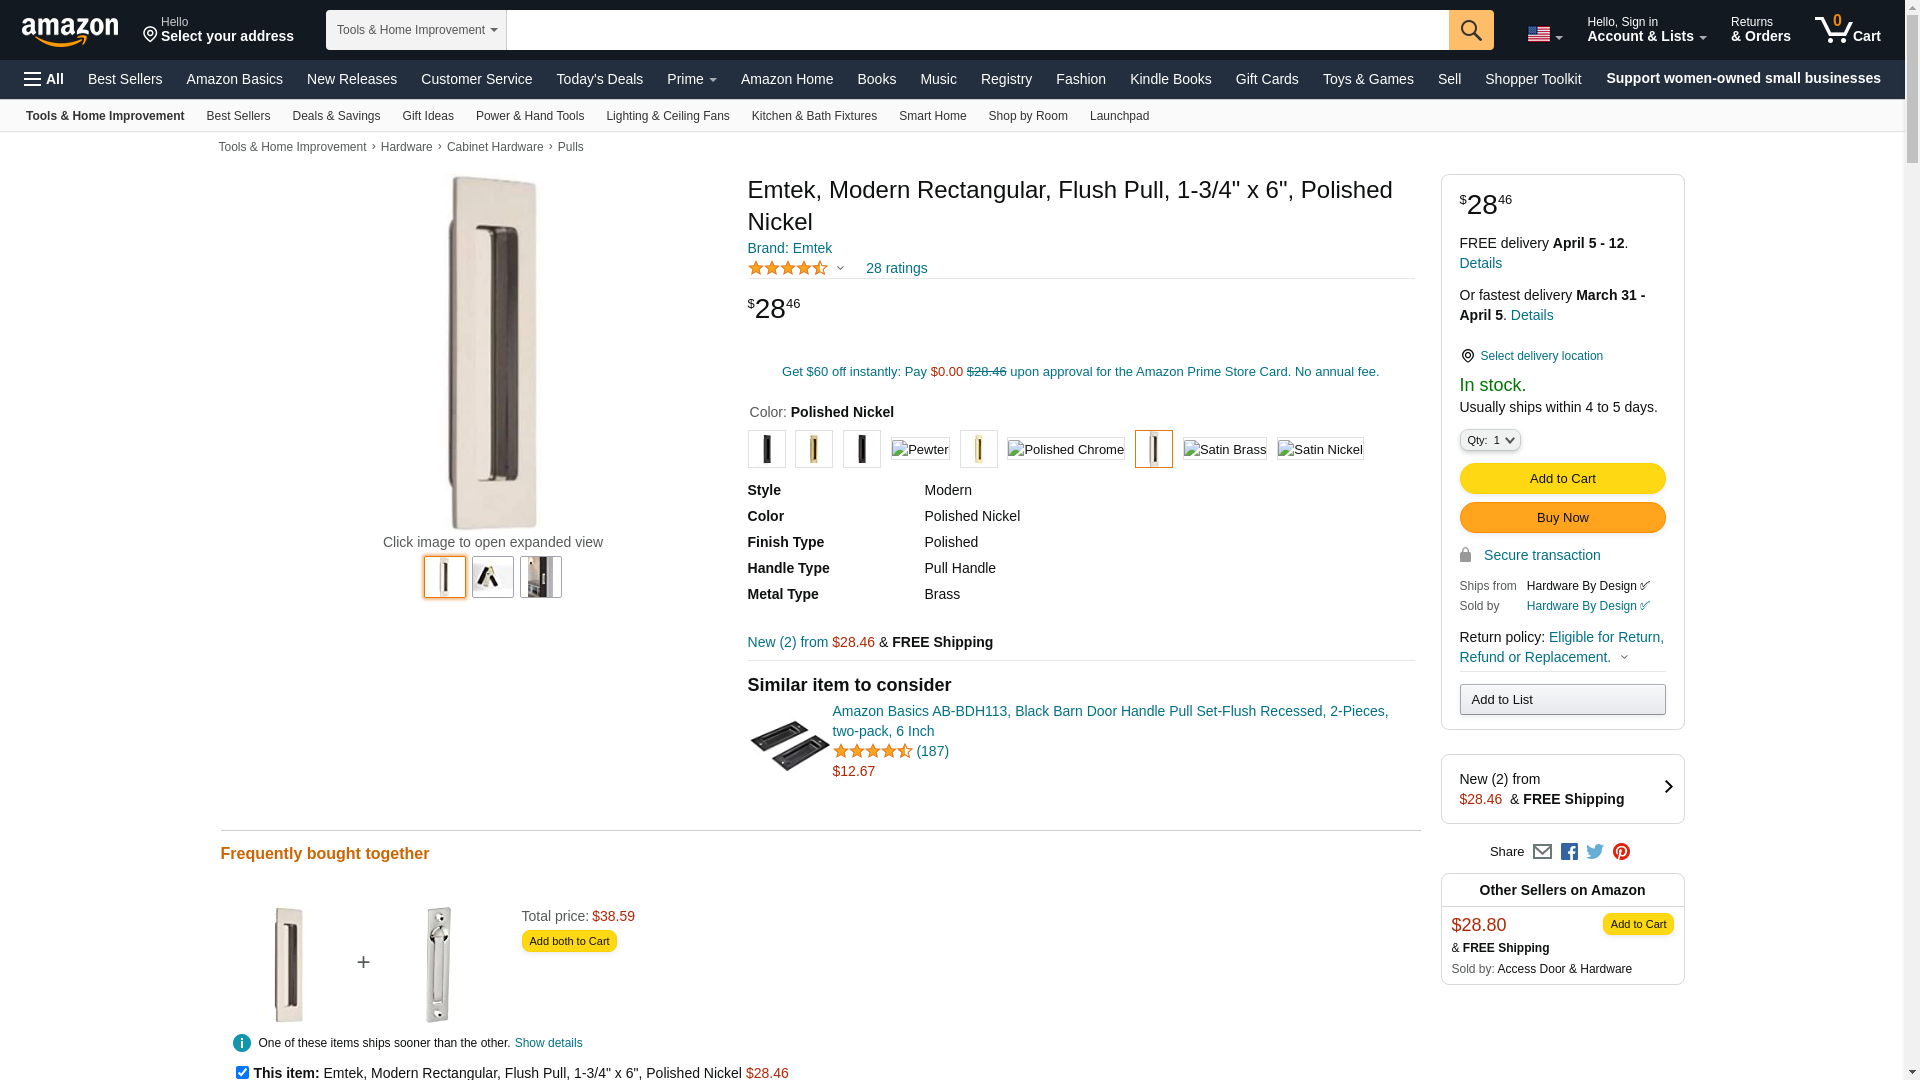Viewport: 1920px width, 1080px height.
Task: Share via email envelope icon
Action: coord(1542,852)
